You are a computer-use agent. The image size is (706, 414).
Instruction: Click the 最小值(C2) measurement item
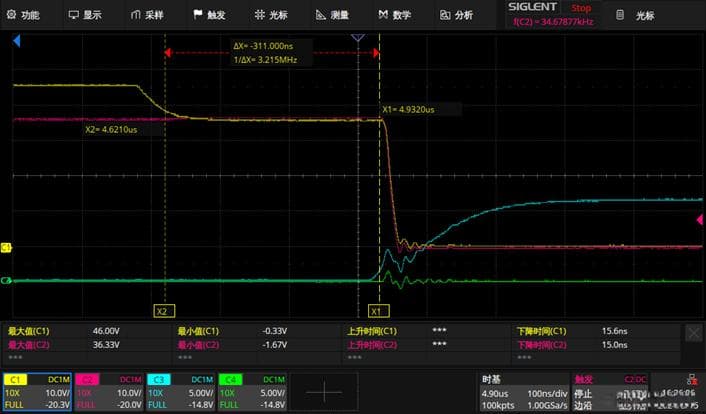tap(198, 345)
